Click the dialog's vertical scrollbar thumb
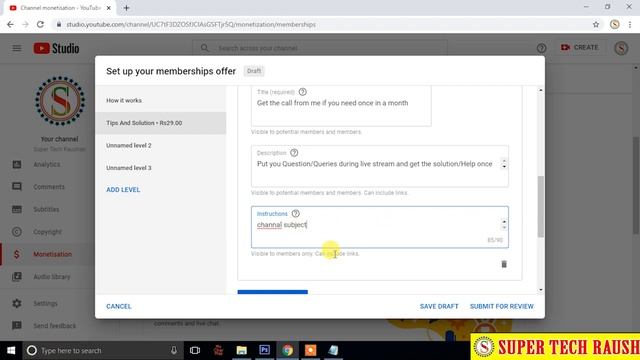 coord(541,207)
